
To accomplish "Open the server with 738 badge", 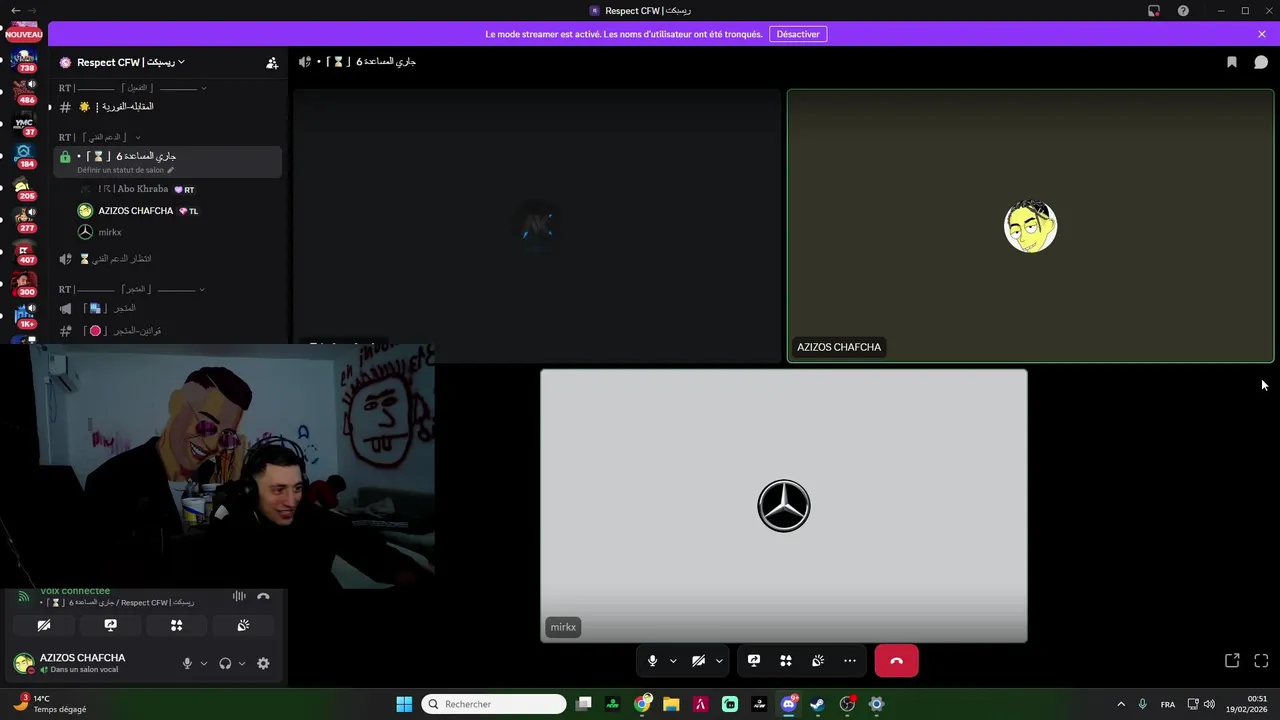I will (24, 59).
